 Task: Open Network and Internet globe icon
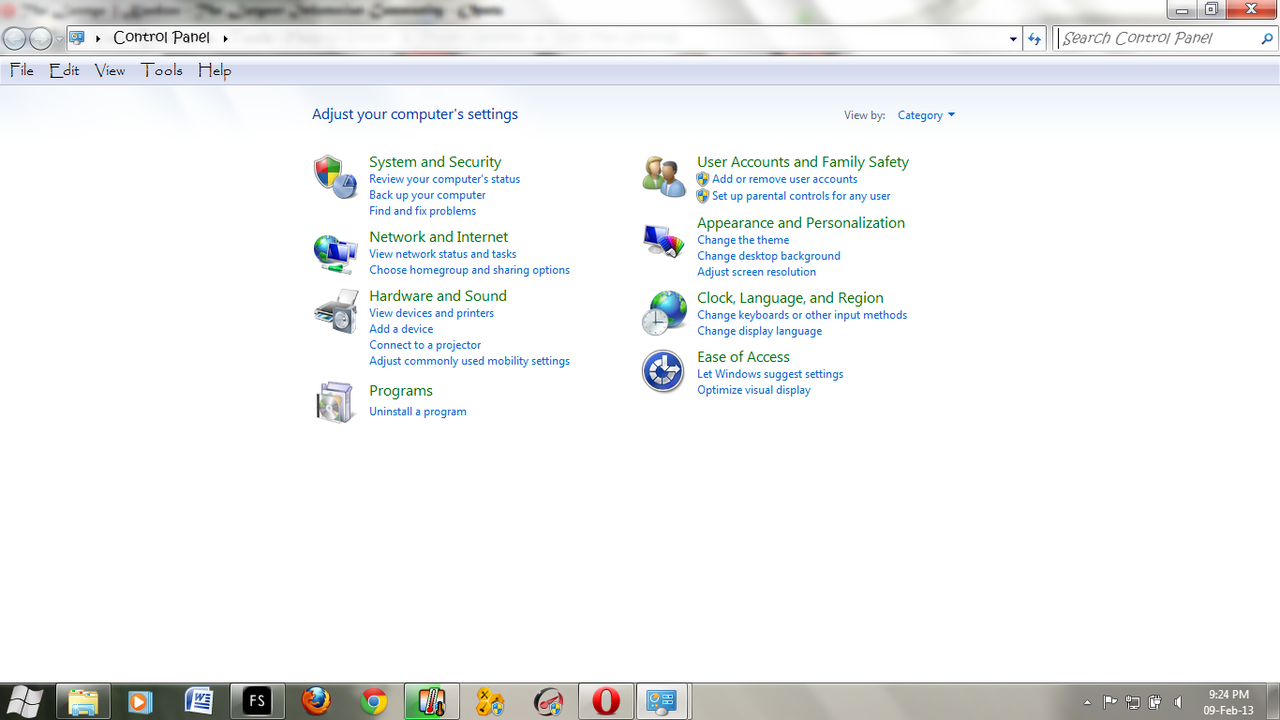(334, 253)
